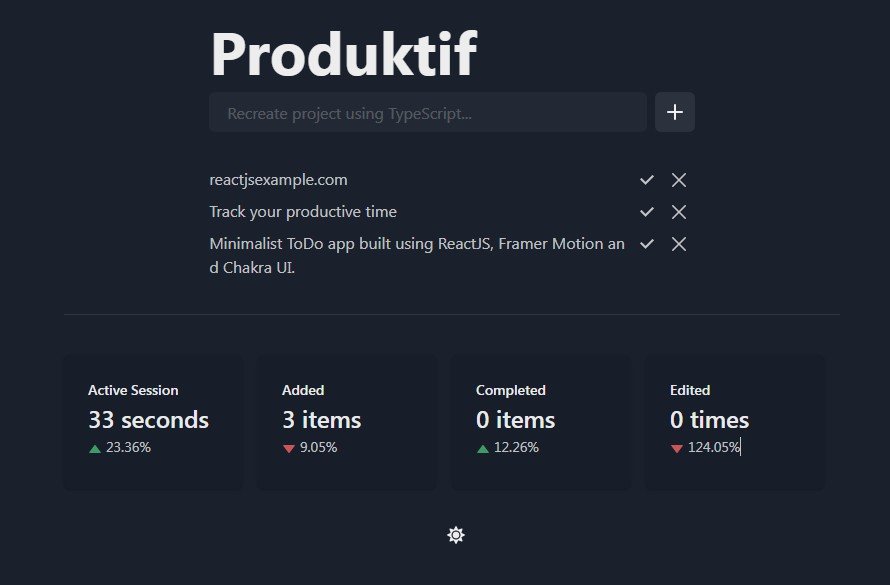Image resolution: width=890 pixels, height=585 pixels.
Task: Click the "Edited" stats card
Action: [x=734, y=422]
